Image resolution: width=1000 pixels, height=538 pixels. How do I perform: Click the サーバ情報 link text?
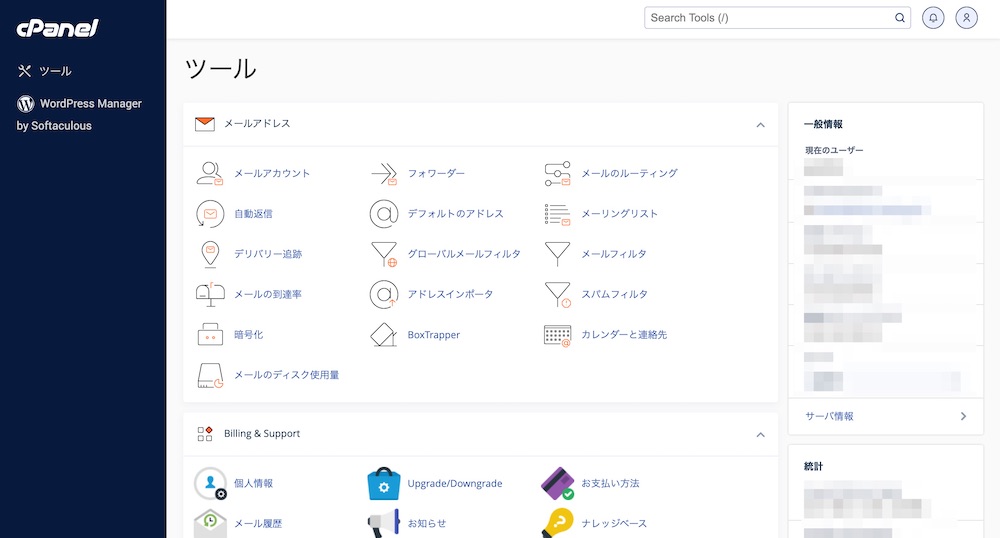click(x=829, y=416)
